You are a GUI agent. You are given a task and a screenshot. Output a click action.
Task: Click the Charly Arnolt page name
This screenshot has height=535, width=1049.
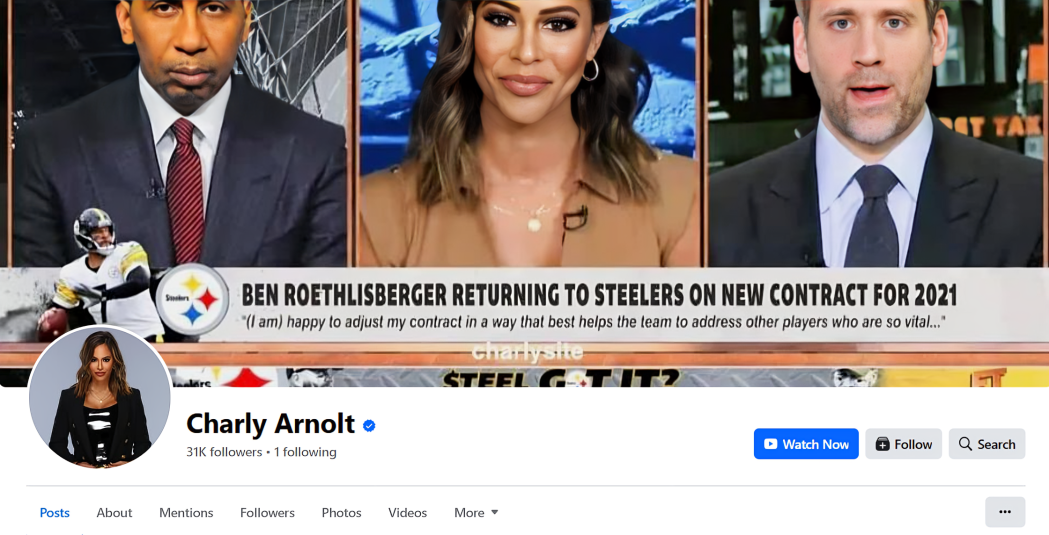pyautogui.click(x=270, y=424)
